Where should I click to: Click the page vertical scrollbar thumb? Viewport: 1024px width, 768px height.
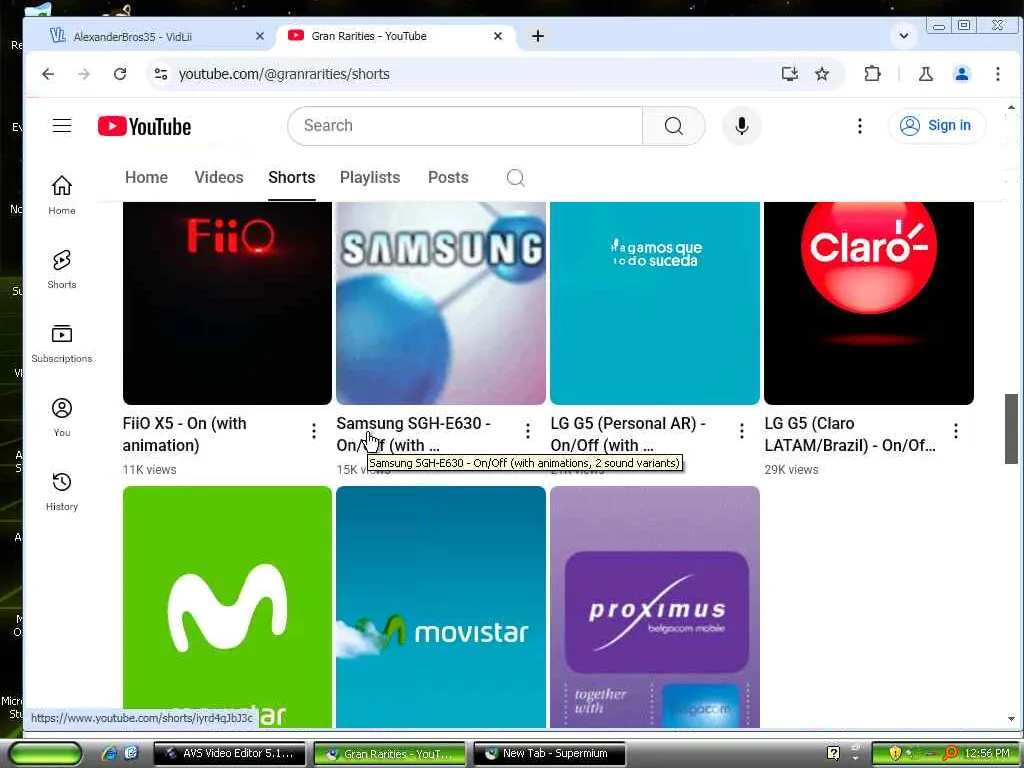pos(1011,429)
